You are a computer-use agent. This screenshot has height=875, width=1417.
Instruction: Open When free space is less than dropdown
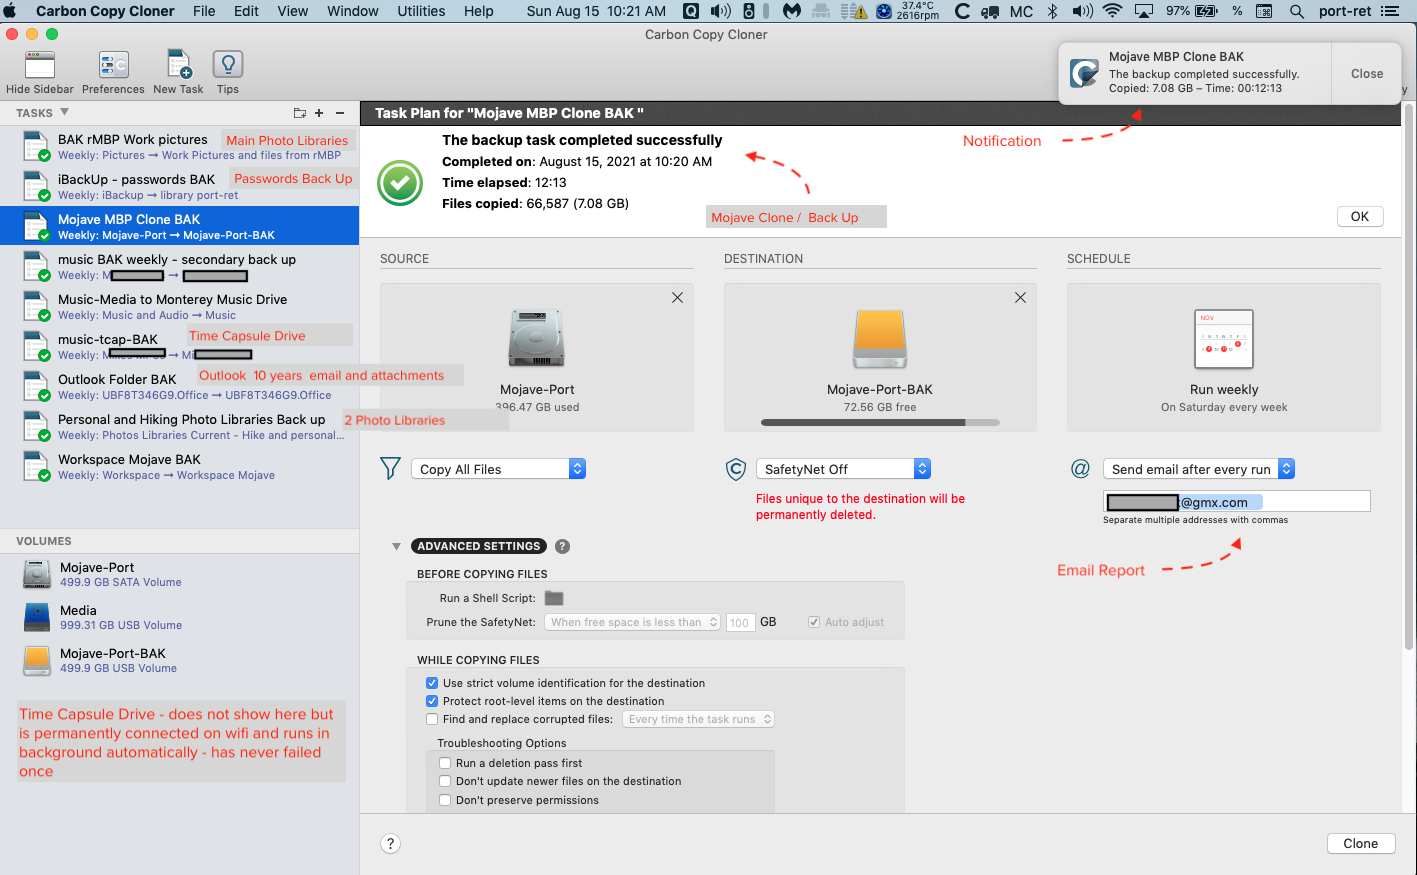tap(633, 622)
